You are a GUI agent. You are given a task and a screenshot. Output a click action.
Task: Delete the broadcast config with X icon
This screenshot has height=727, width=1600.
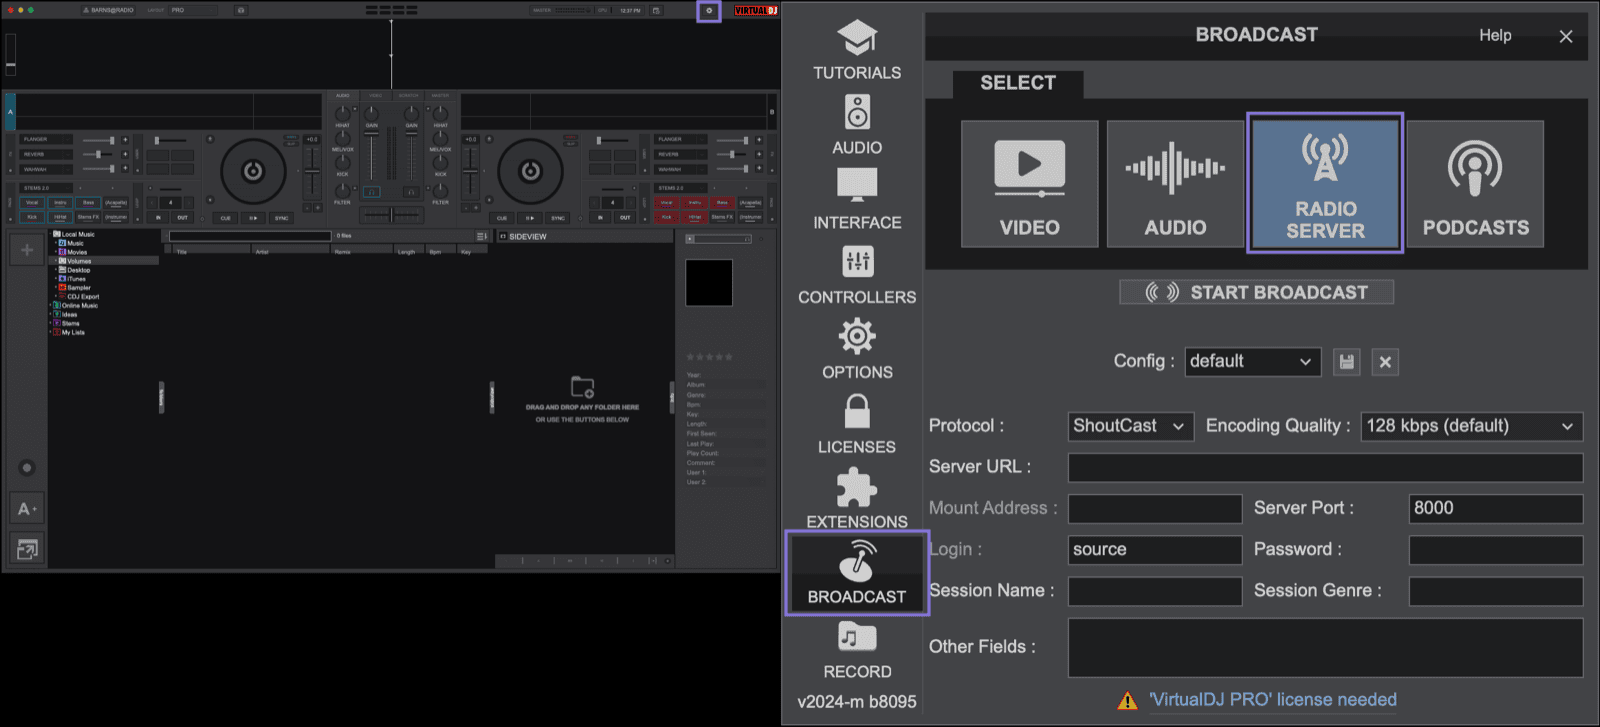click(1385, 362)
